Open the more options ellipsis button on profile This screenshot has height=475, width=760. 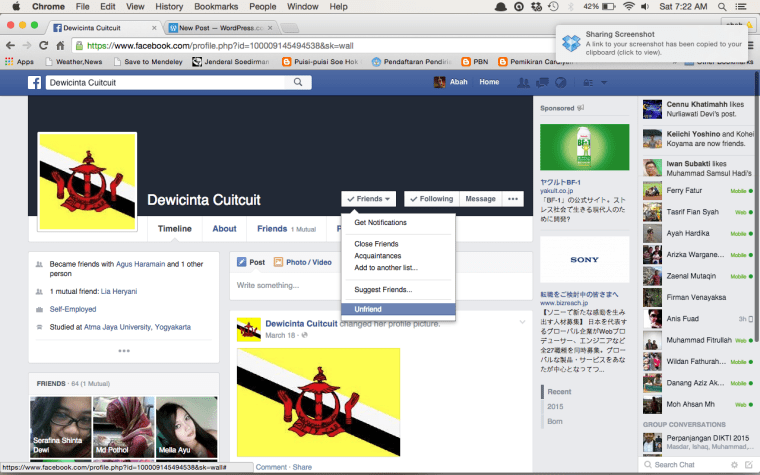[x=513, y=199]
